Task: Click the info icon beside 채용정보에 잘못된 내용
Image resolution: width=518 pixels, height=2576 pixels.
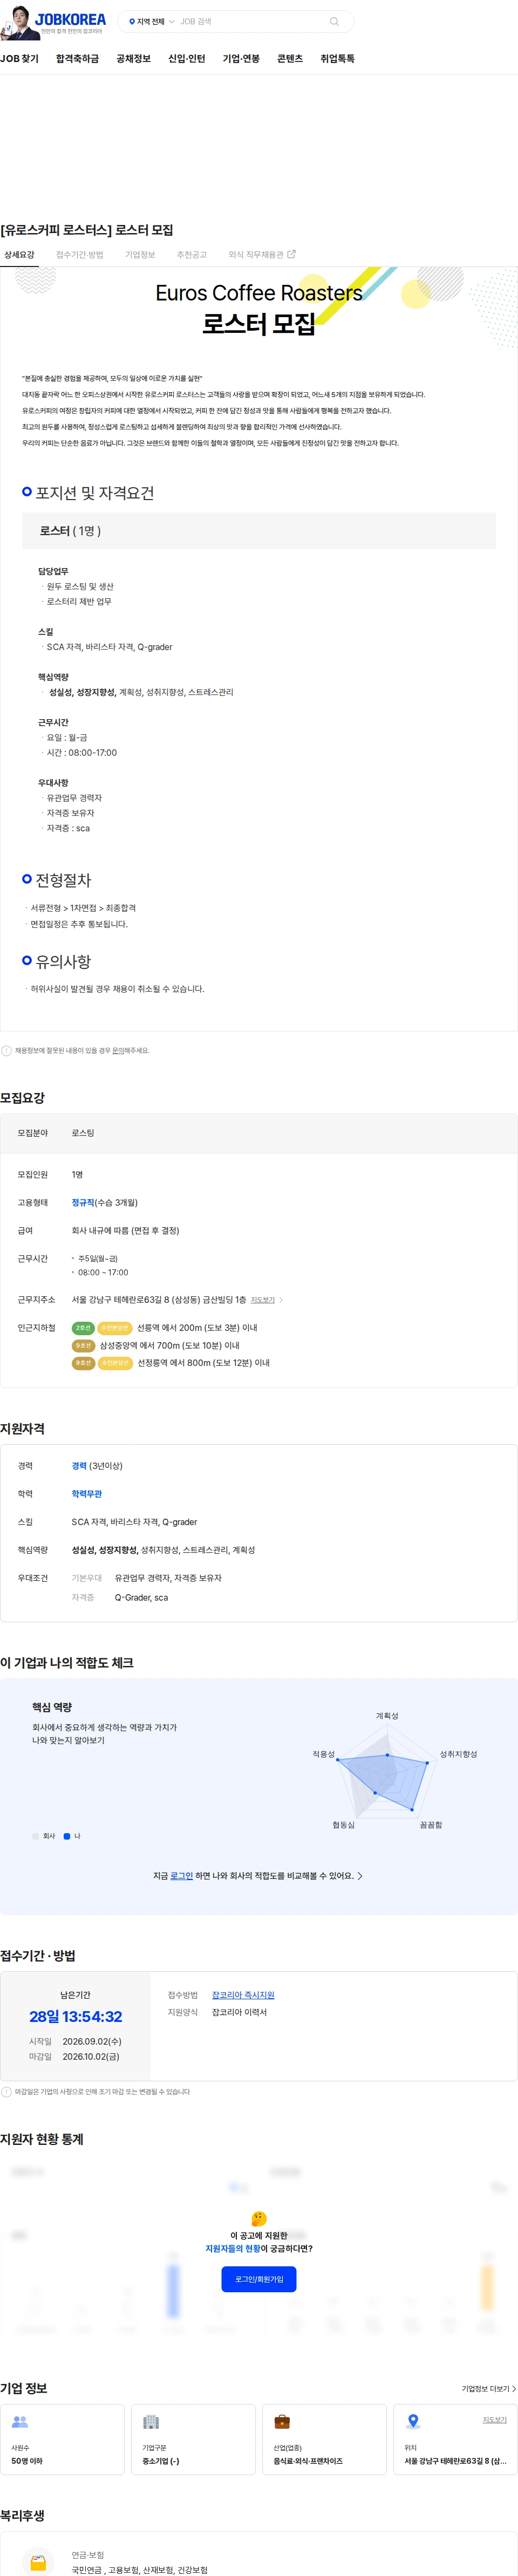Action: [x=6, y=1051]
